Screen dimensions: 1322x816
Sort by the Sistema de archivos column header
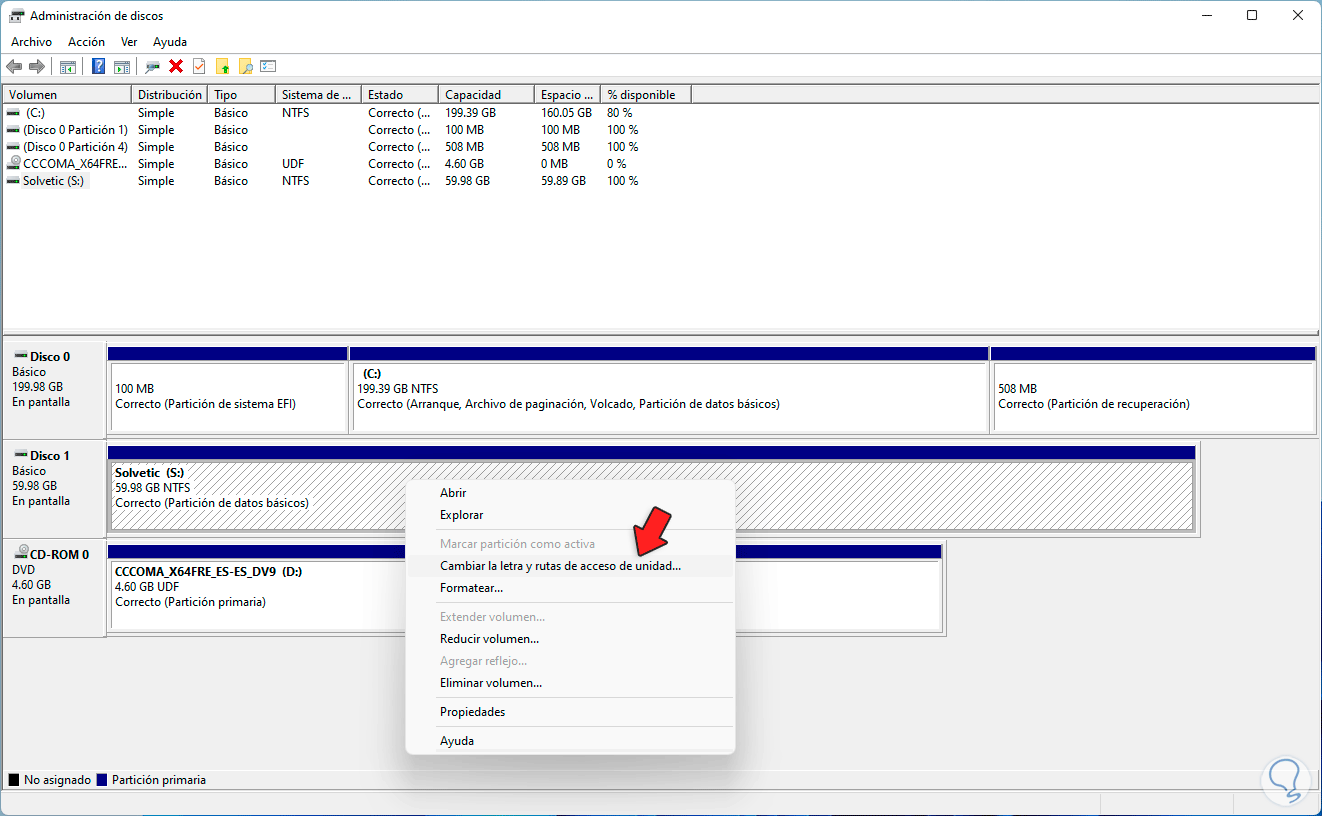pyautogui.click(x=318, y=95)
